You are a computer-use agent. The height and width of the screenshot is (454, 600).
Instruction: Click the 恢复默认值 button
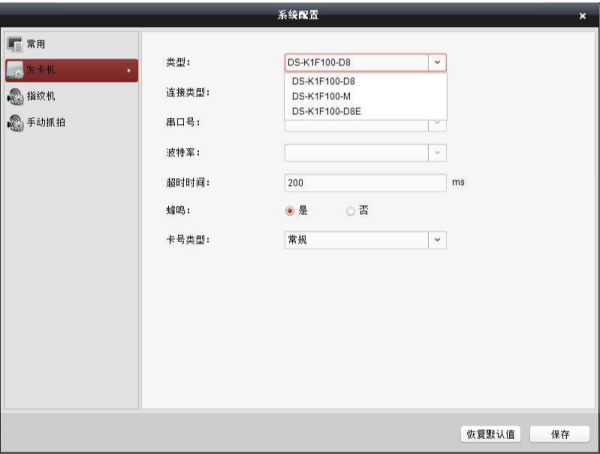[x=491, y=434]
